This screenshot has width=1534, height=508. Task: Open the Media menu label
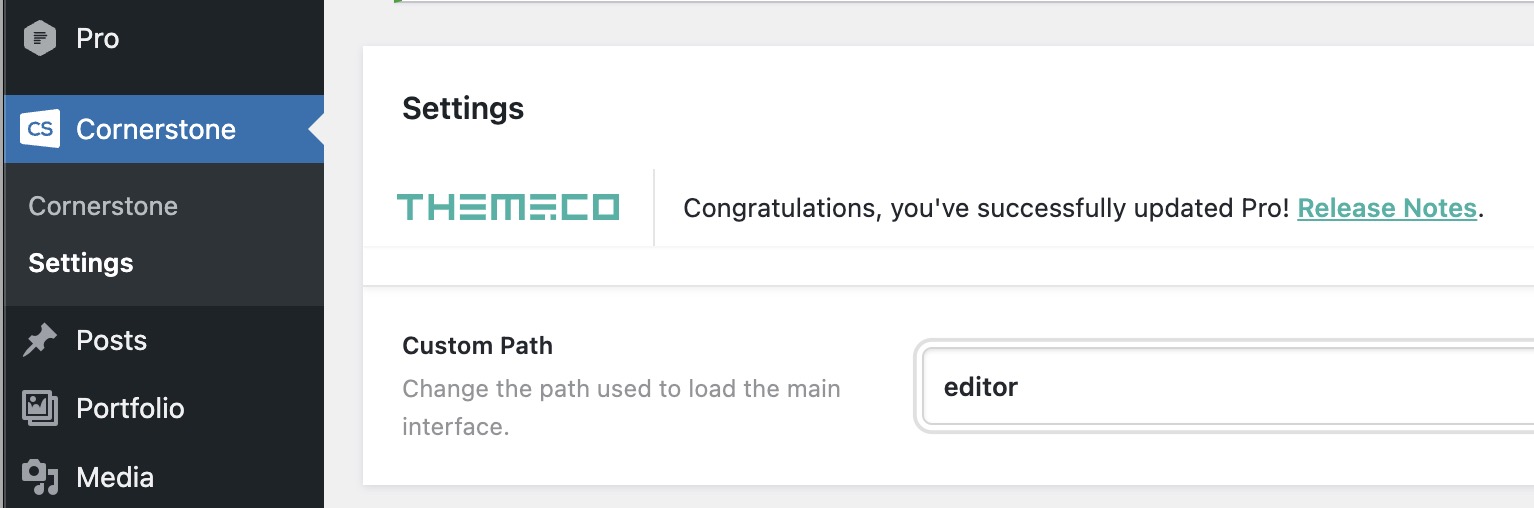tap(115, 477)
